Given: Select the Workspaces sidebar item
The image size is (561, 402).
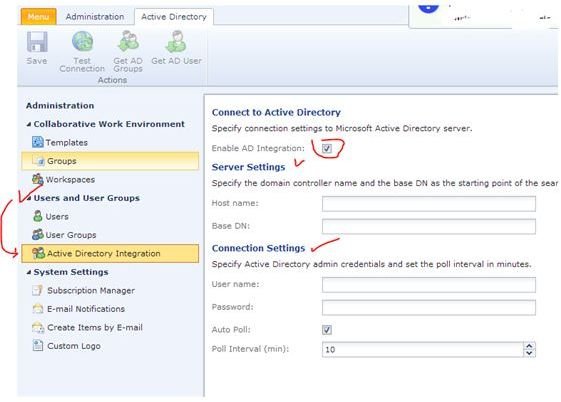Looking at the screenshot, I should pyautogui.click(x=64, y=179).
